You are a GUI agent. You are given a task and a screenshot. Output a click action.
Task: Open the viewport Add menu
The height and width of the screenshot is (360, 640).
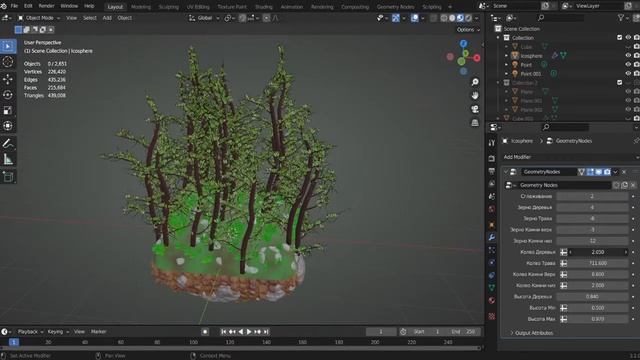pyautogui.click(x=107, y=18)
